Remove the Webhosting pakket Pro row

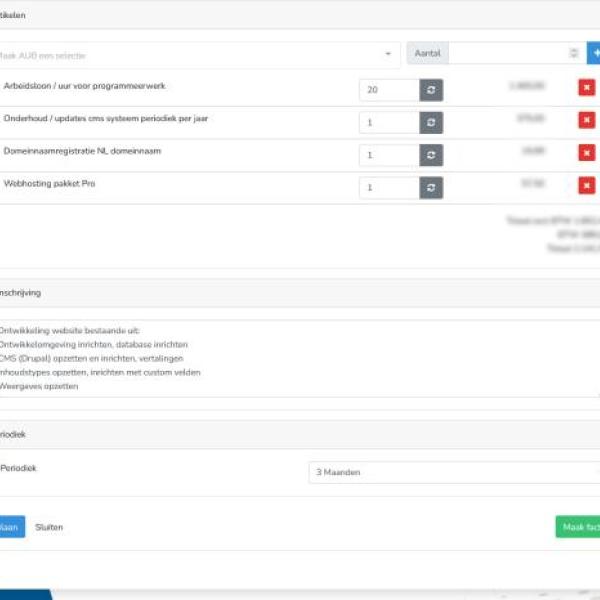[586, 186]
